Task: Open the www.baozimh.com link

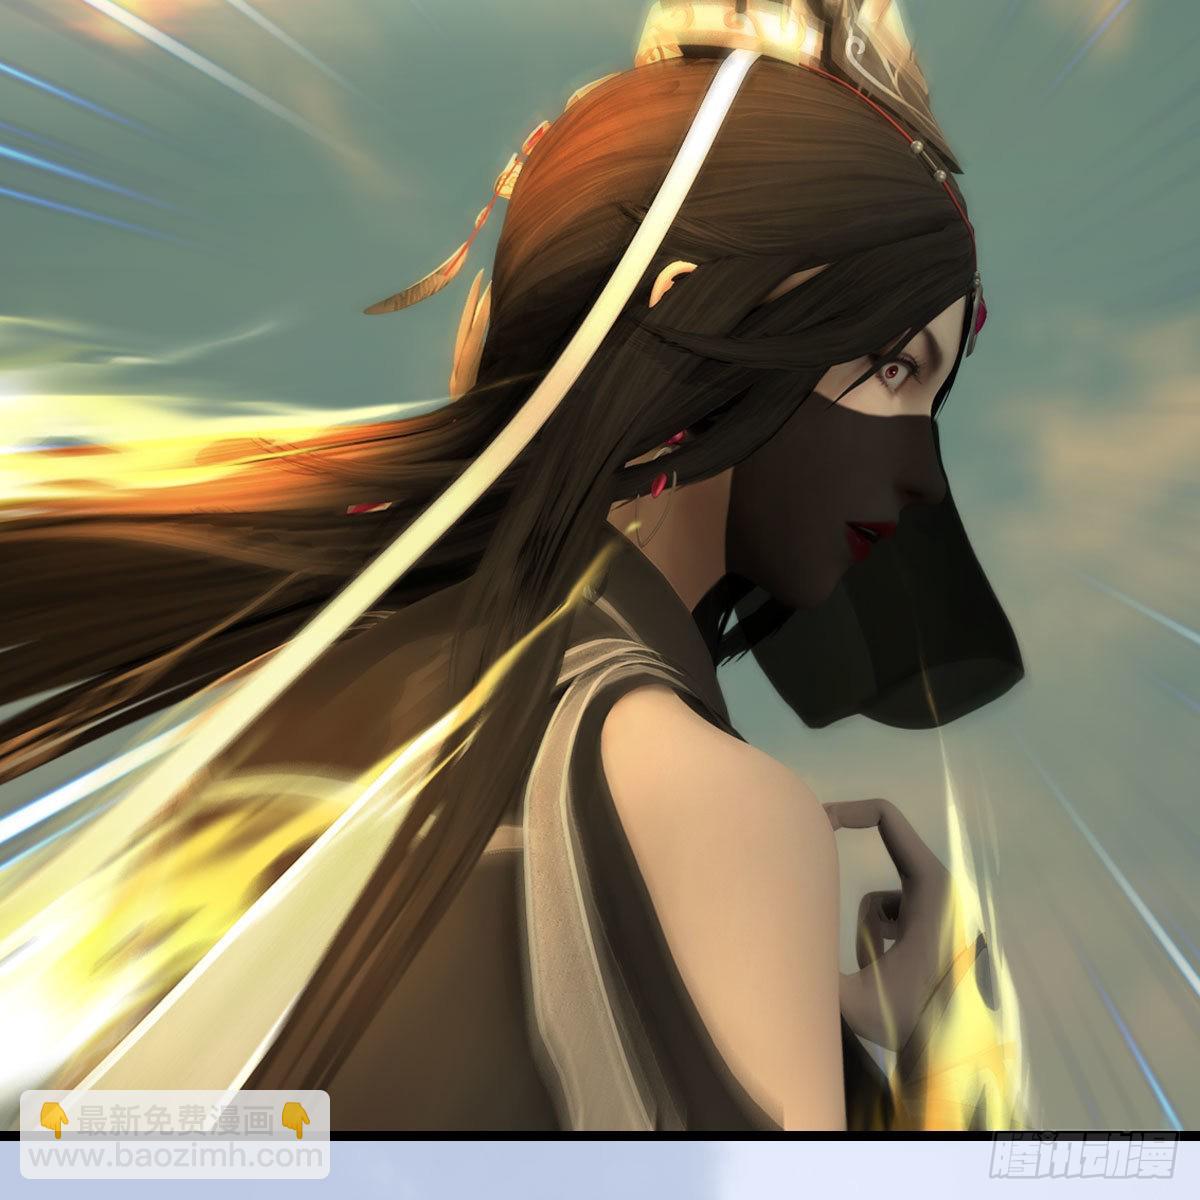Action: click(x=174, y=1156)
